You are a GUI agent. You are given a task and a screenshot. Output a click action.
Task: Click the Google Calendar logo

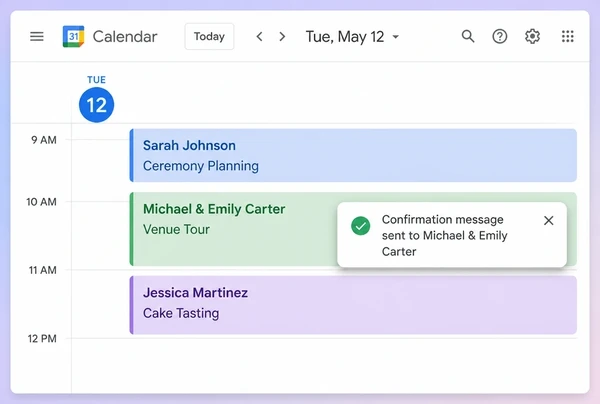pyautogui.click(x=73, y=36)
